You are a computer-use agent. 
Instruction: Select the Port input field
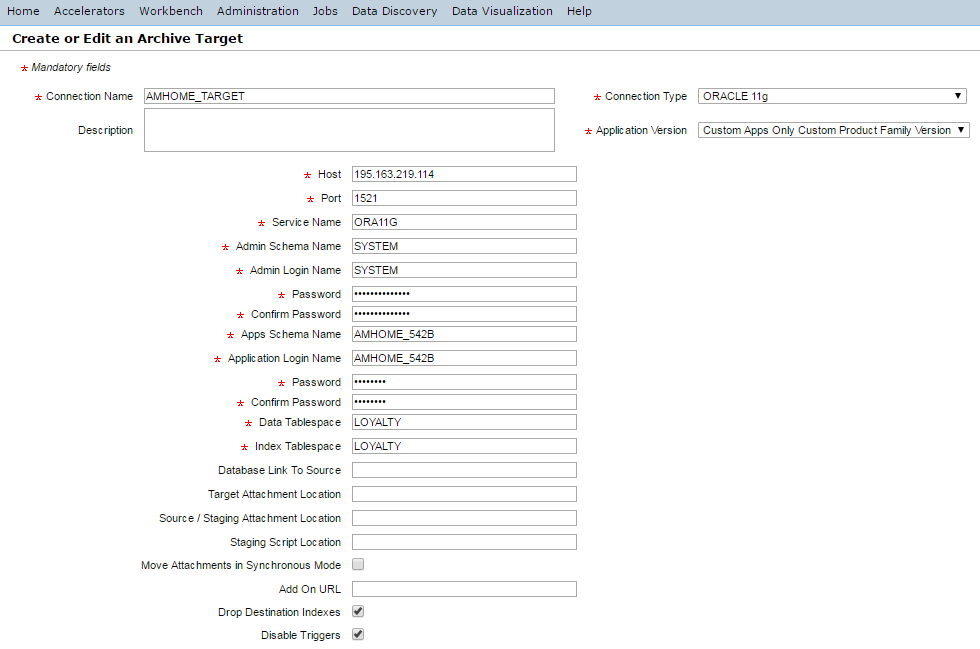click(464, 198)
